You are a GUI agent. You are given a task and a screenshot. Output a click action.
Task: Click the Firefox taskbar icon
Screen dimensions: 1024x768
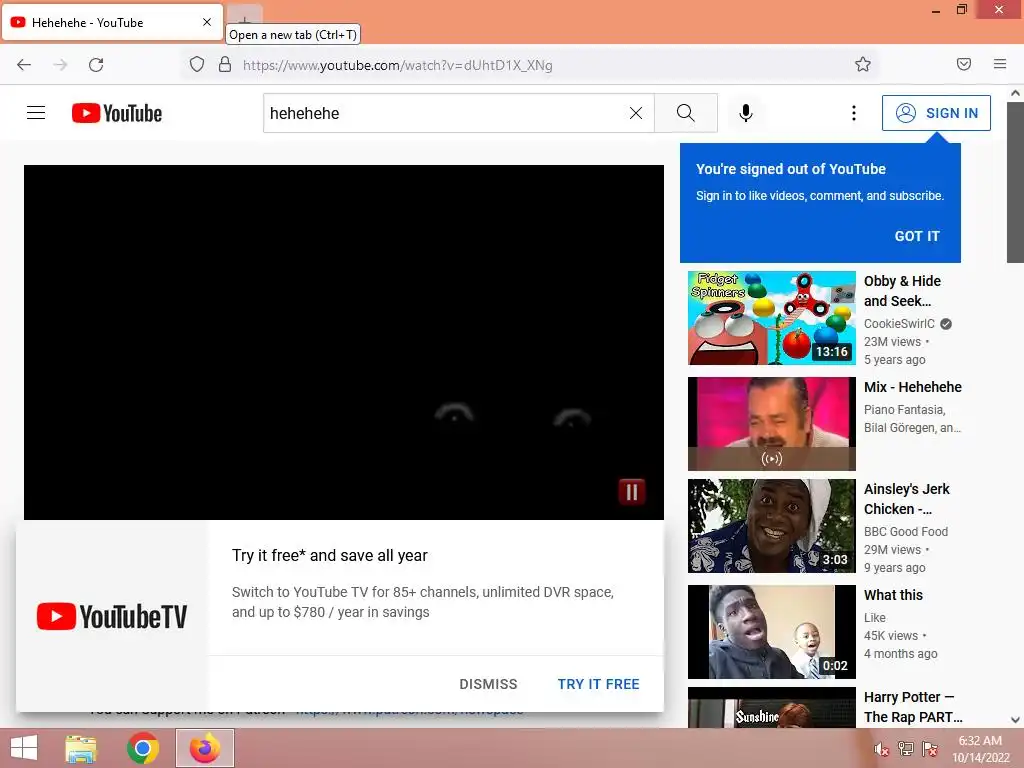tap(205, 748)
